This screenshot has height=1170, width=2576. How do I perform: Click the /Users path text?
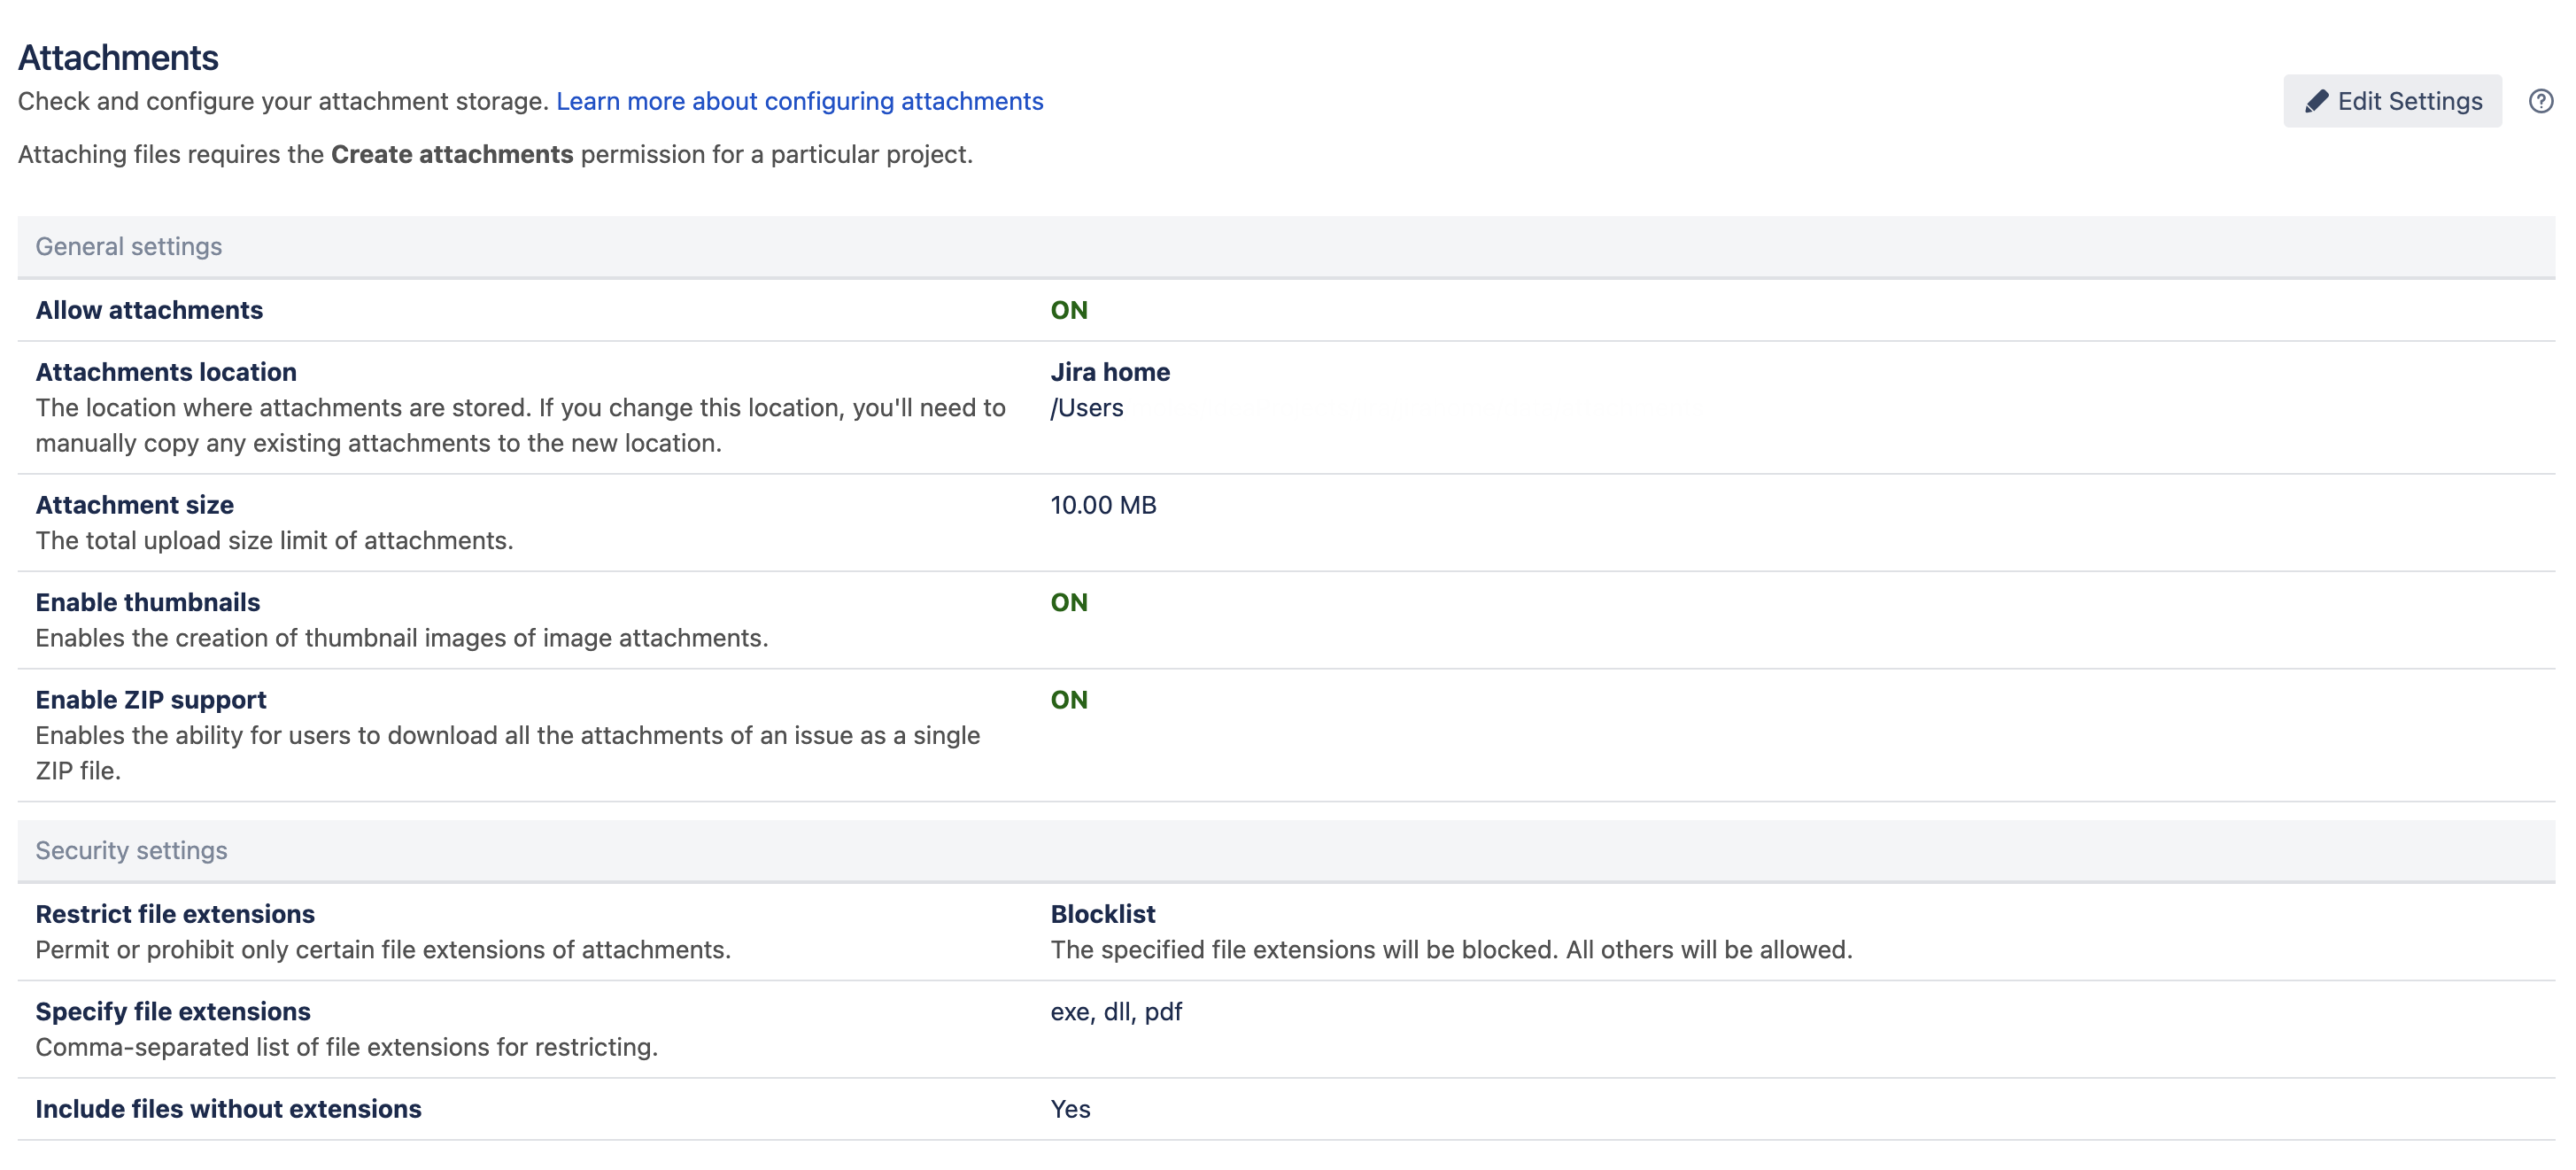click(x=1086, y=408)
